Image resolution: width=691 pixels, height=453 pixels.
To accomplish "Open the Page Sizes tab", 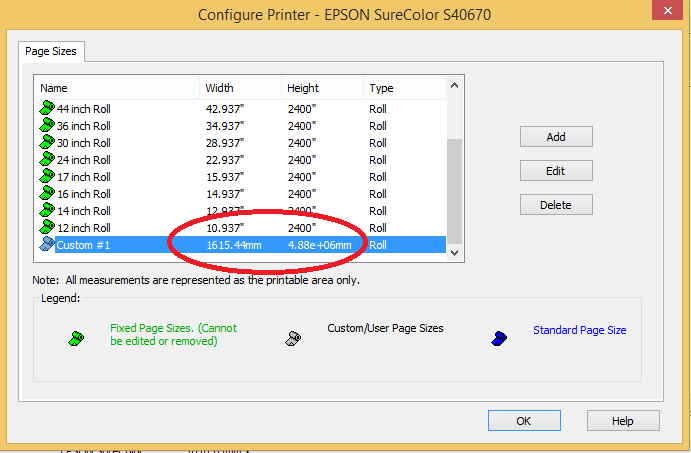I will pyautogui.click(x=51, y=50).
